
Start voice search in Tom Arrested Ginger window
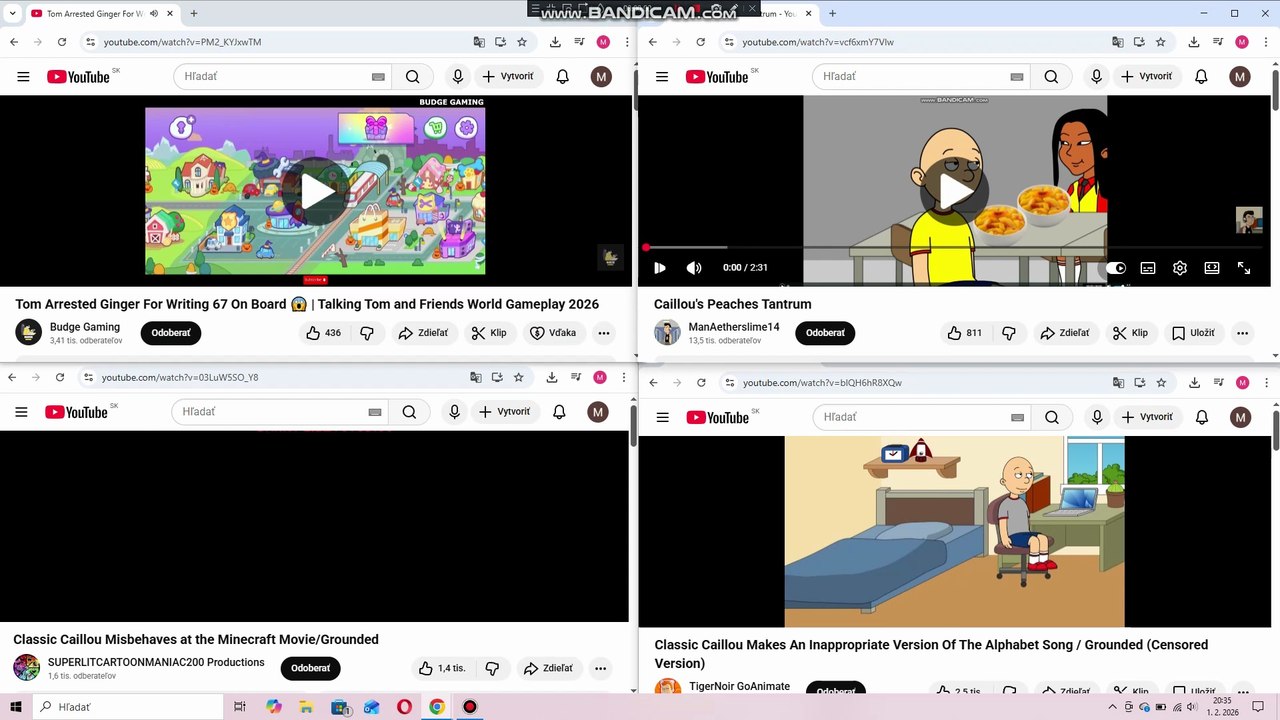(457, 77)
